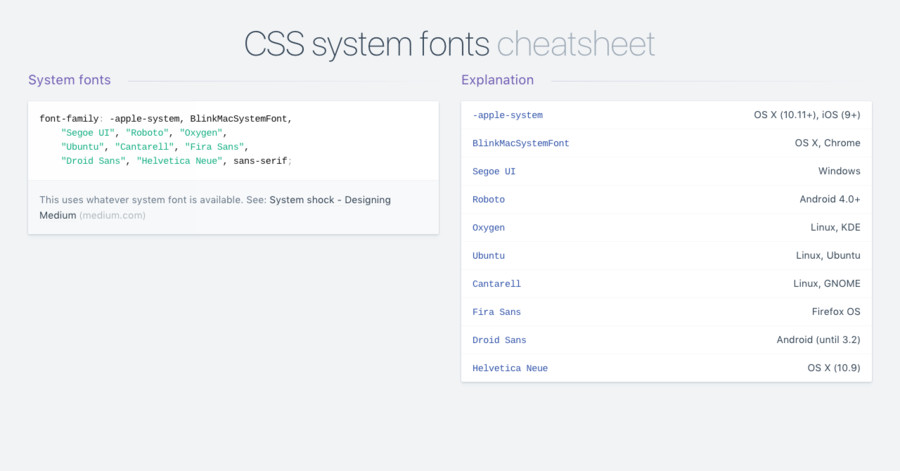Click the 'Windows' description text
This screenshot has height=471, width=900.
tap(839, 171)
